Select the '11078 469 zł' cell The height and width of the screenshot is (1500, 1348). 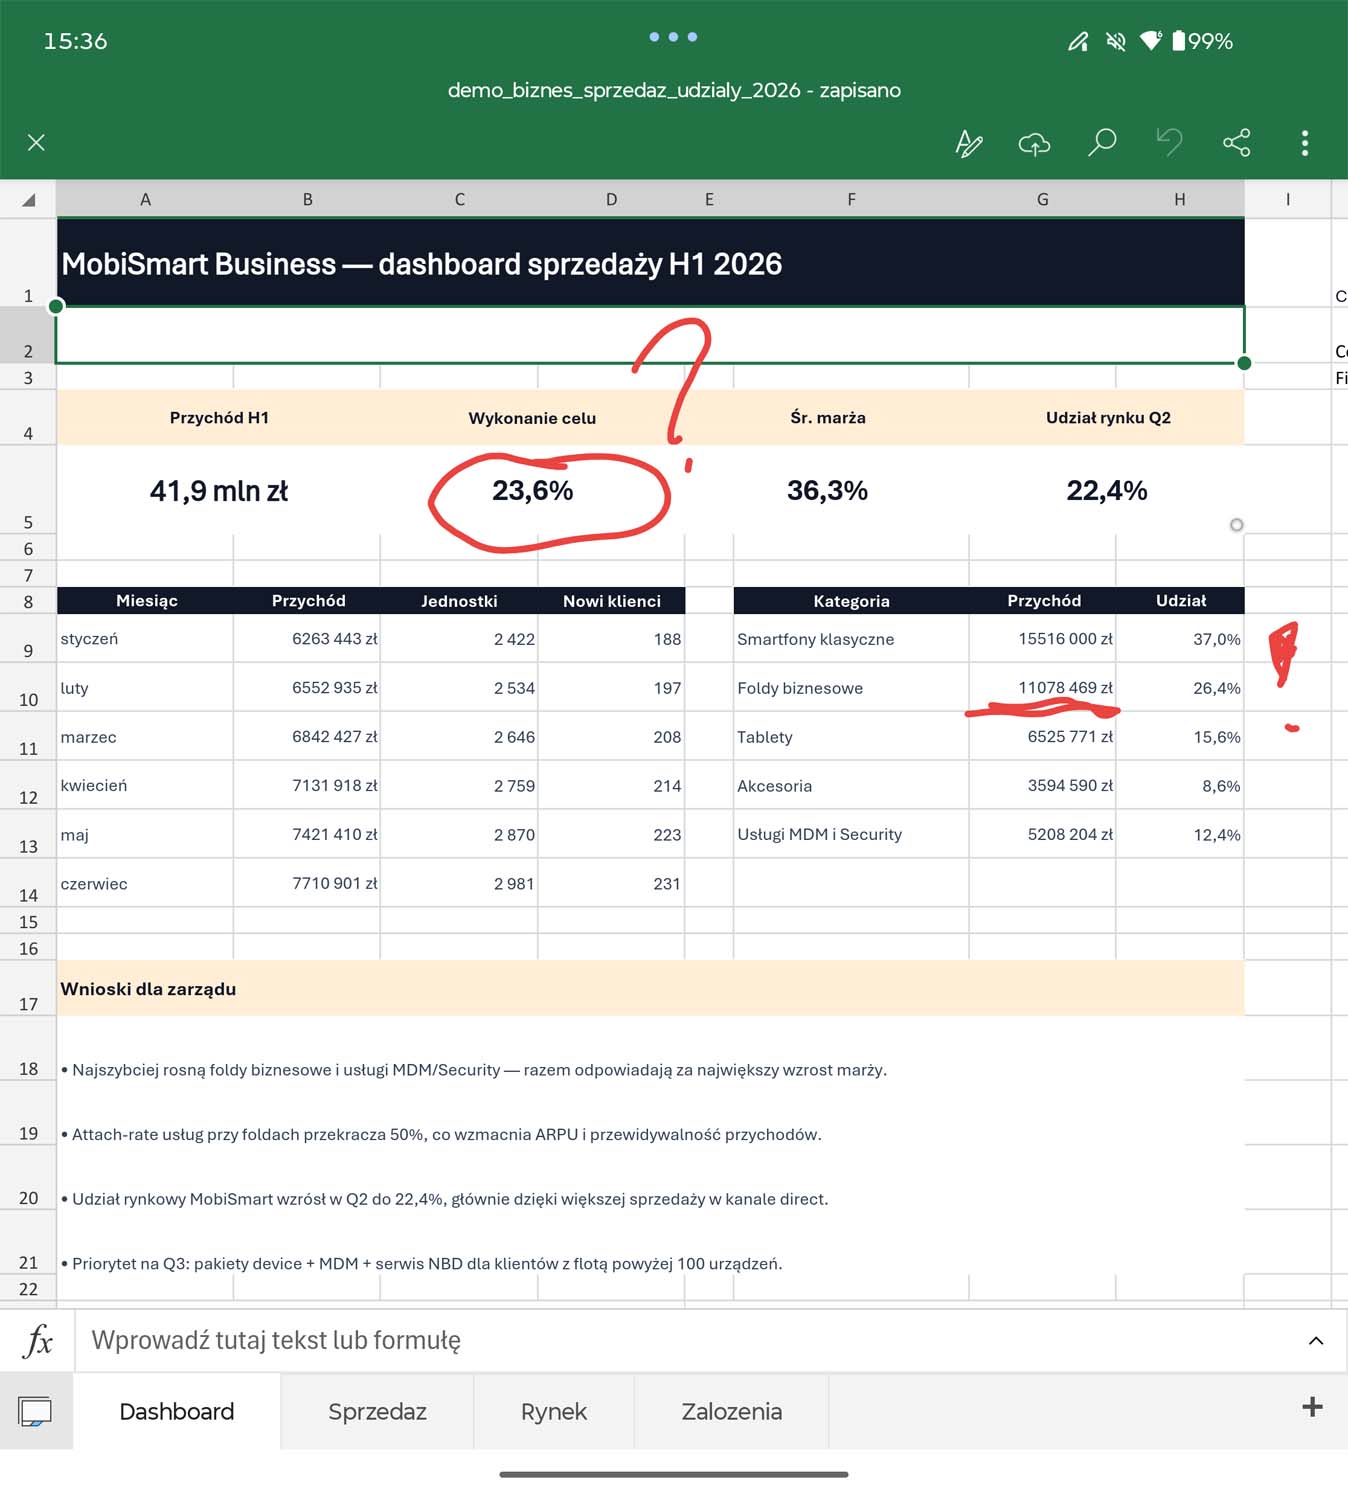pos(1042,687)
